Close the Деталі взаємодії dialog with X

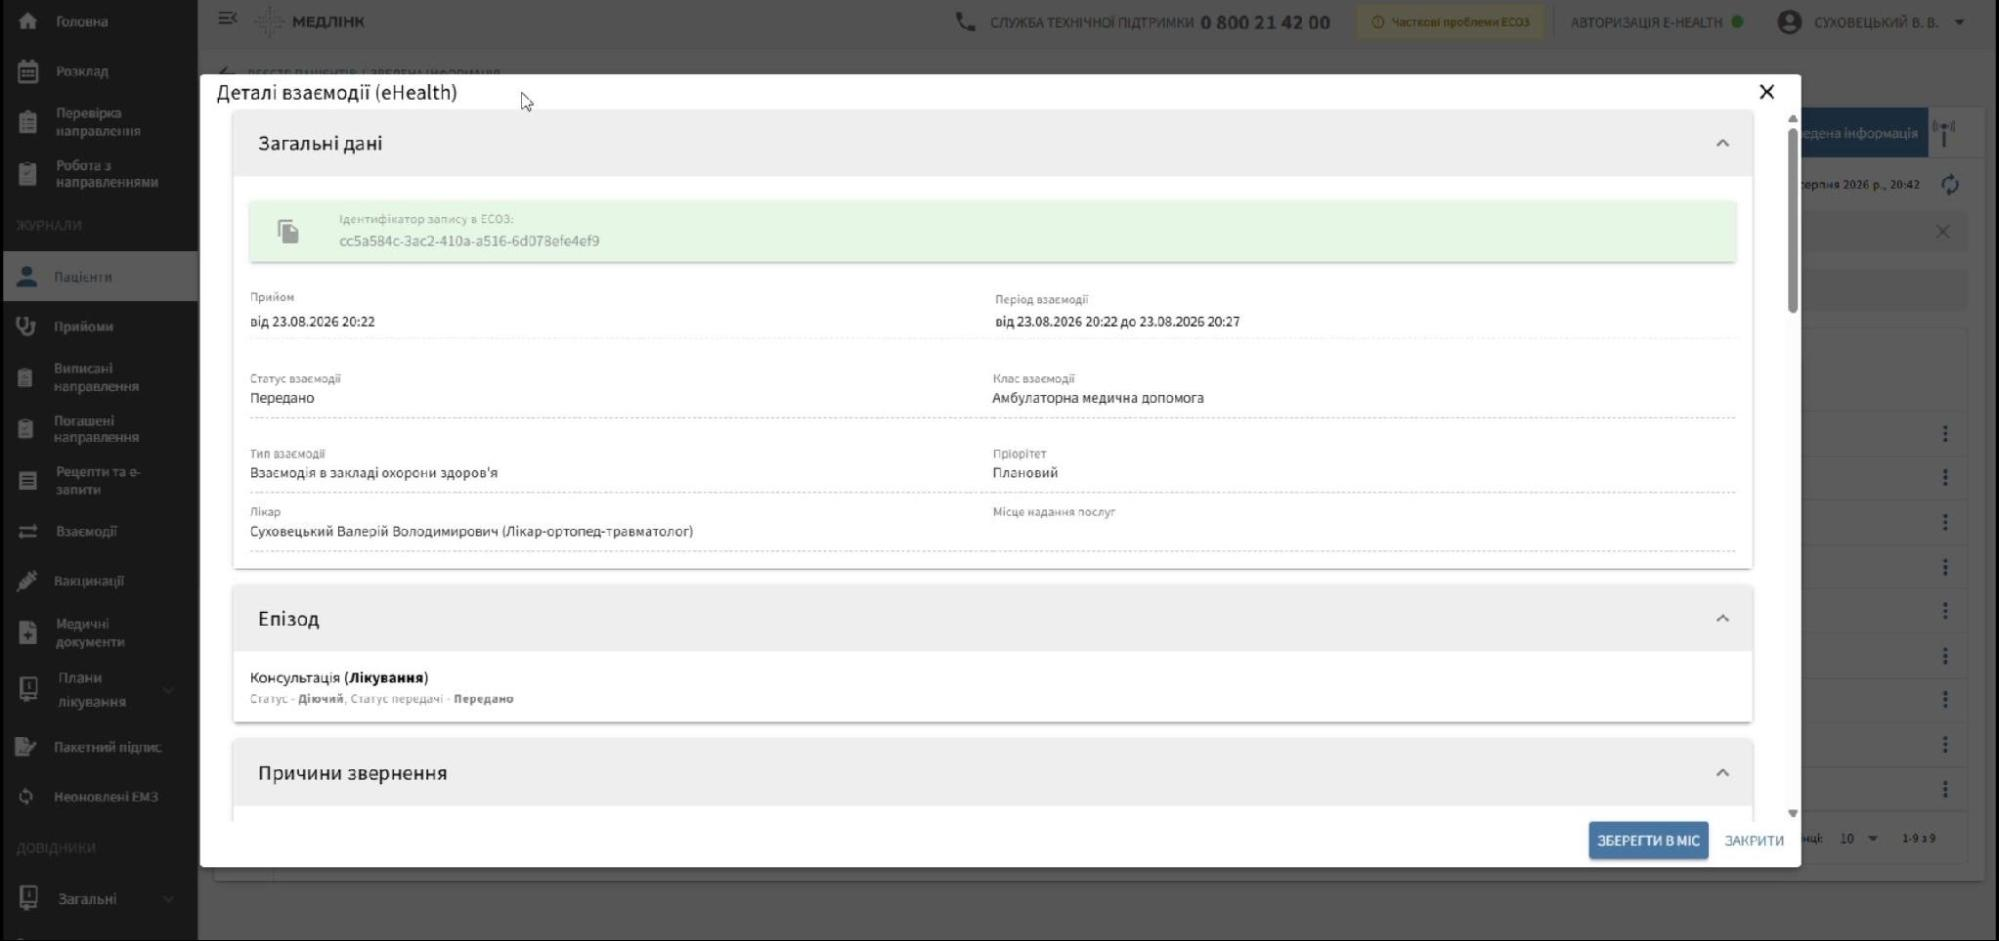tap(1766, 92)
